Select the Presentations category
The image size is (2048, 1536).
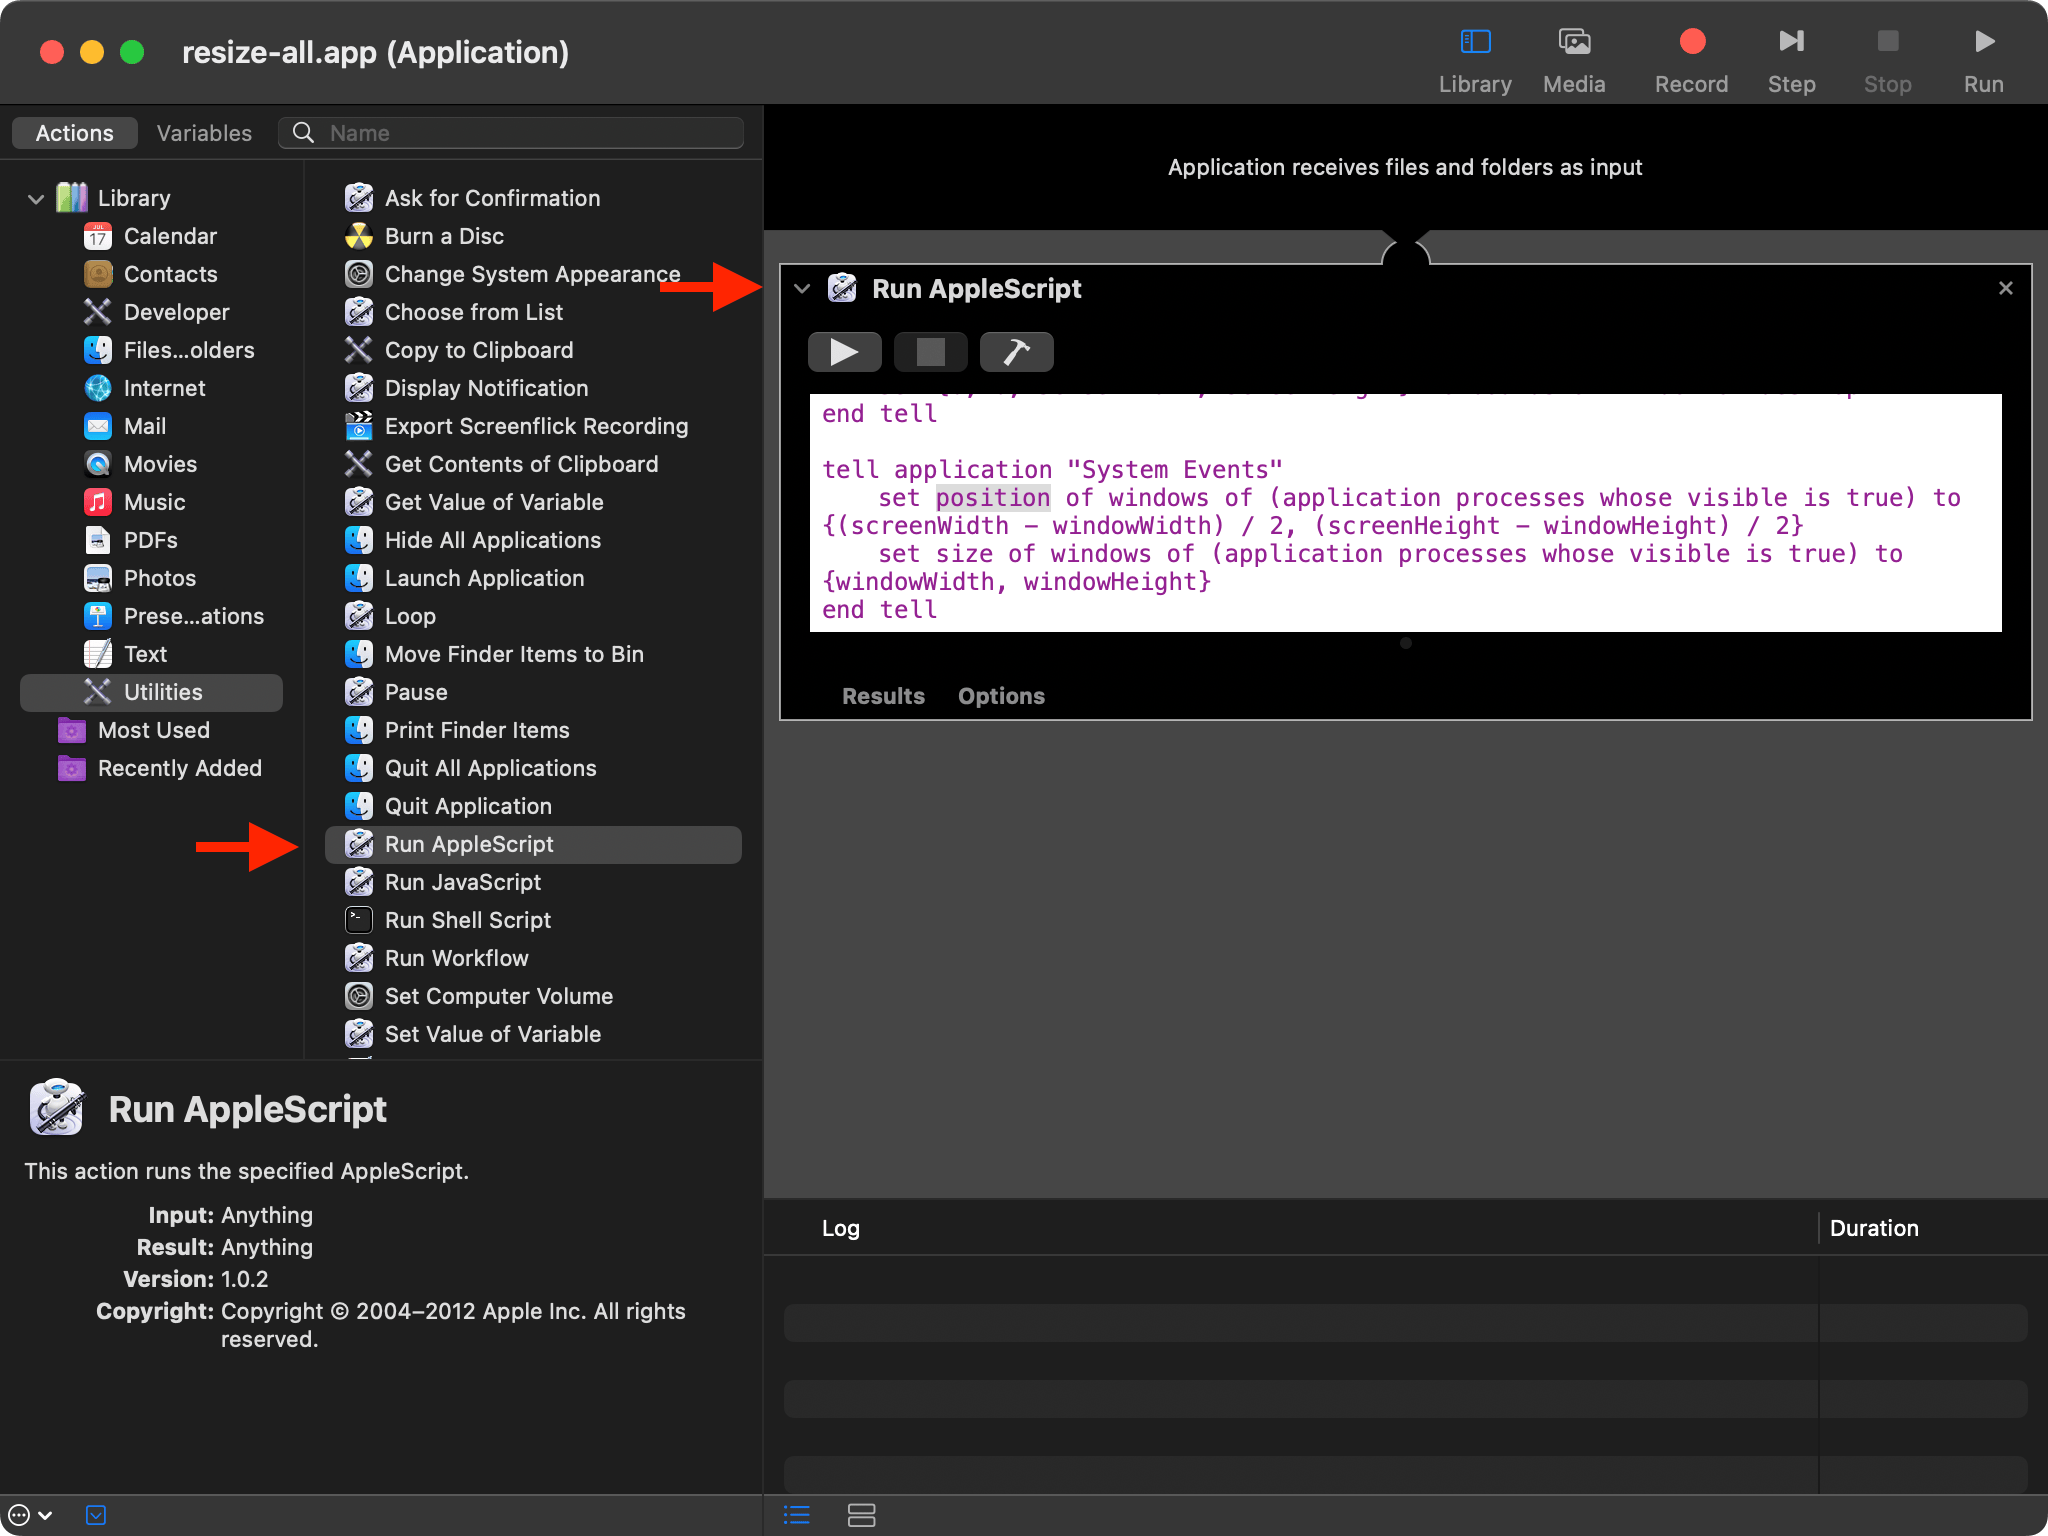click(174, 616)
